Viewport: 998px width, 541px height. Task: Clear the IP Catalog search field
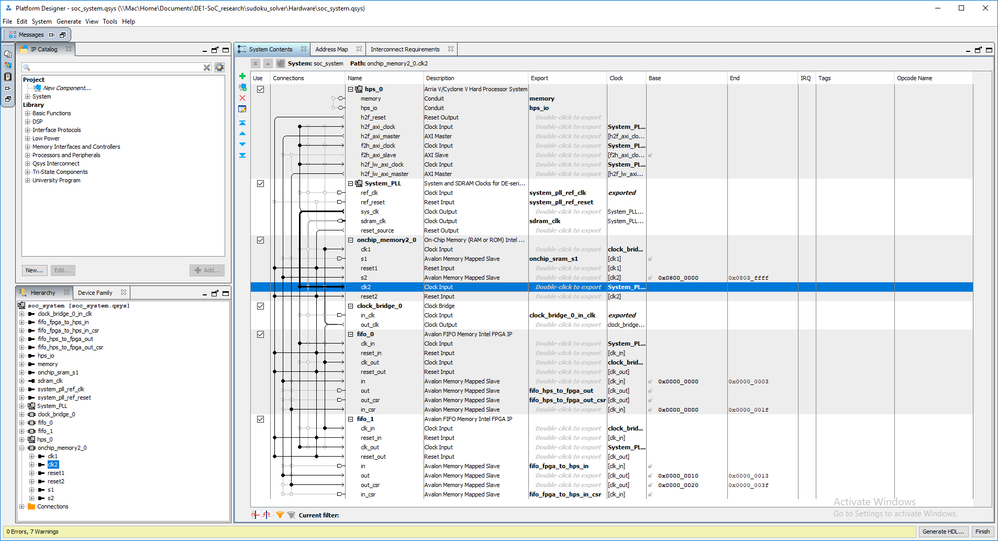coord(207,67)
